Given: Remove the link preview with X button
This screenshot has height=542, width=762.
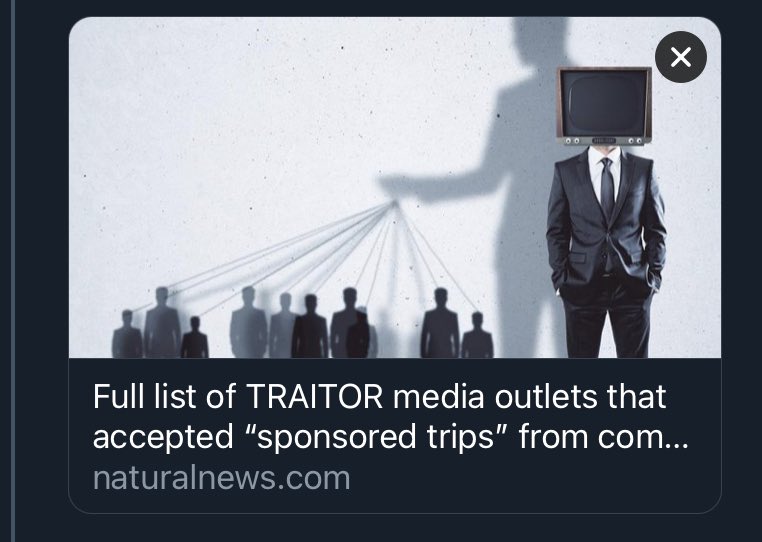Looking at the screenshot, I should coord(680,57).
